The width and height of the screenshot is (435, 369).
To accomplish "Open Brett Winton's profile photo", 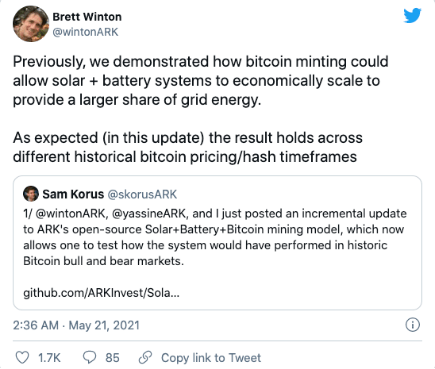I will click(31, 24).
